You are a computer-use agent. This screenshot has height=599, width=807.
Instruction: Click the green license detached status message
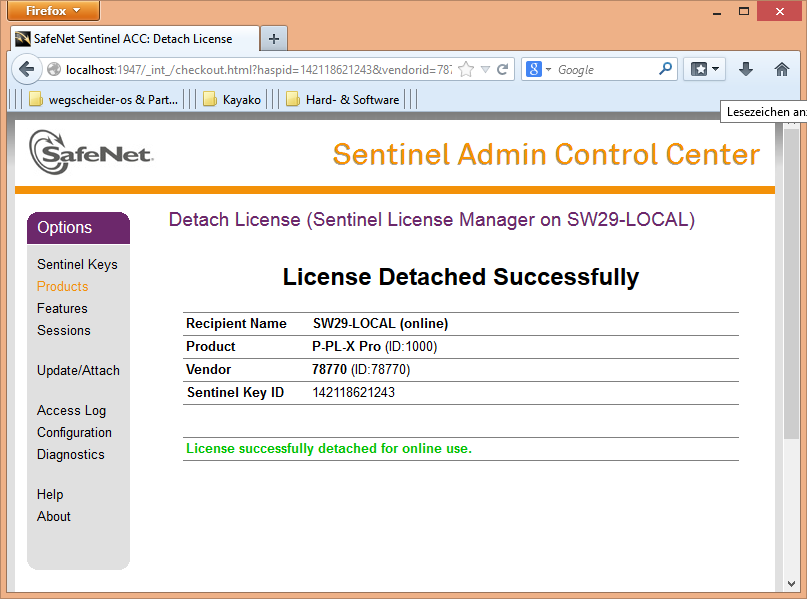(329, 449)
